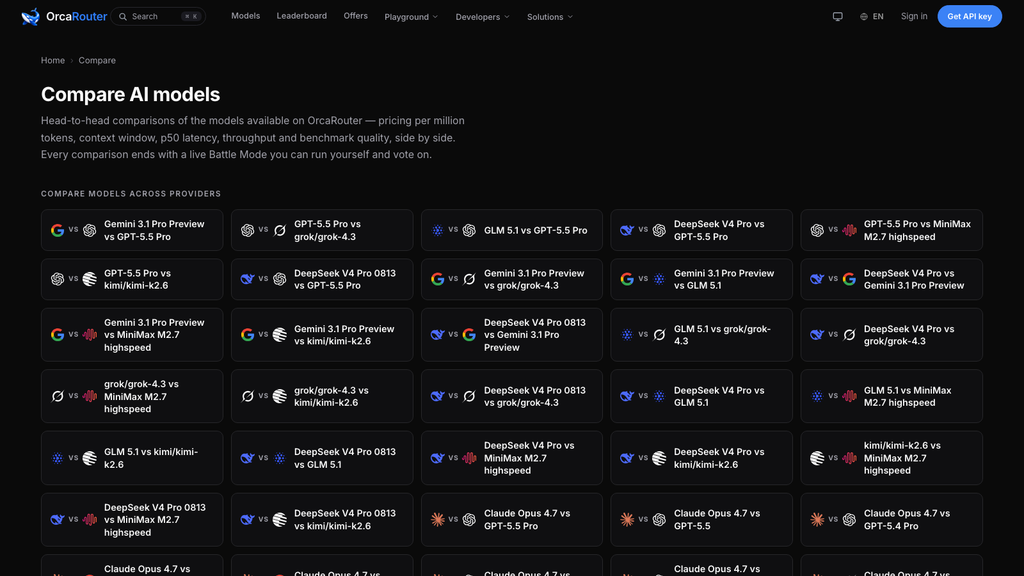
Task: Click the OrcaRouter whale logo
Action: 30,16
